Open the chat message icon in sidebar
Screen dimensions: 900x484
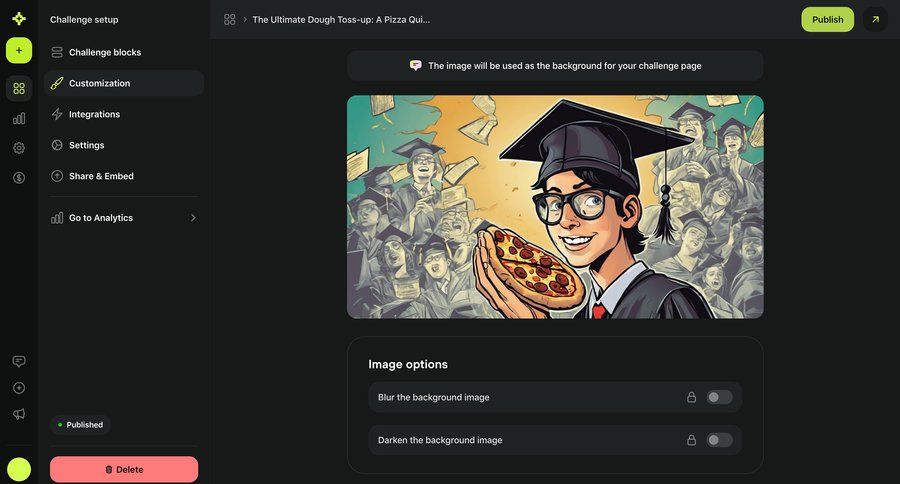click(x=19, y=361)
